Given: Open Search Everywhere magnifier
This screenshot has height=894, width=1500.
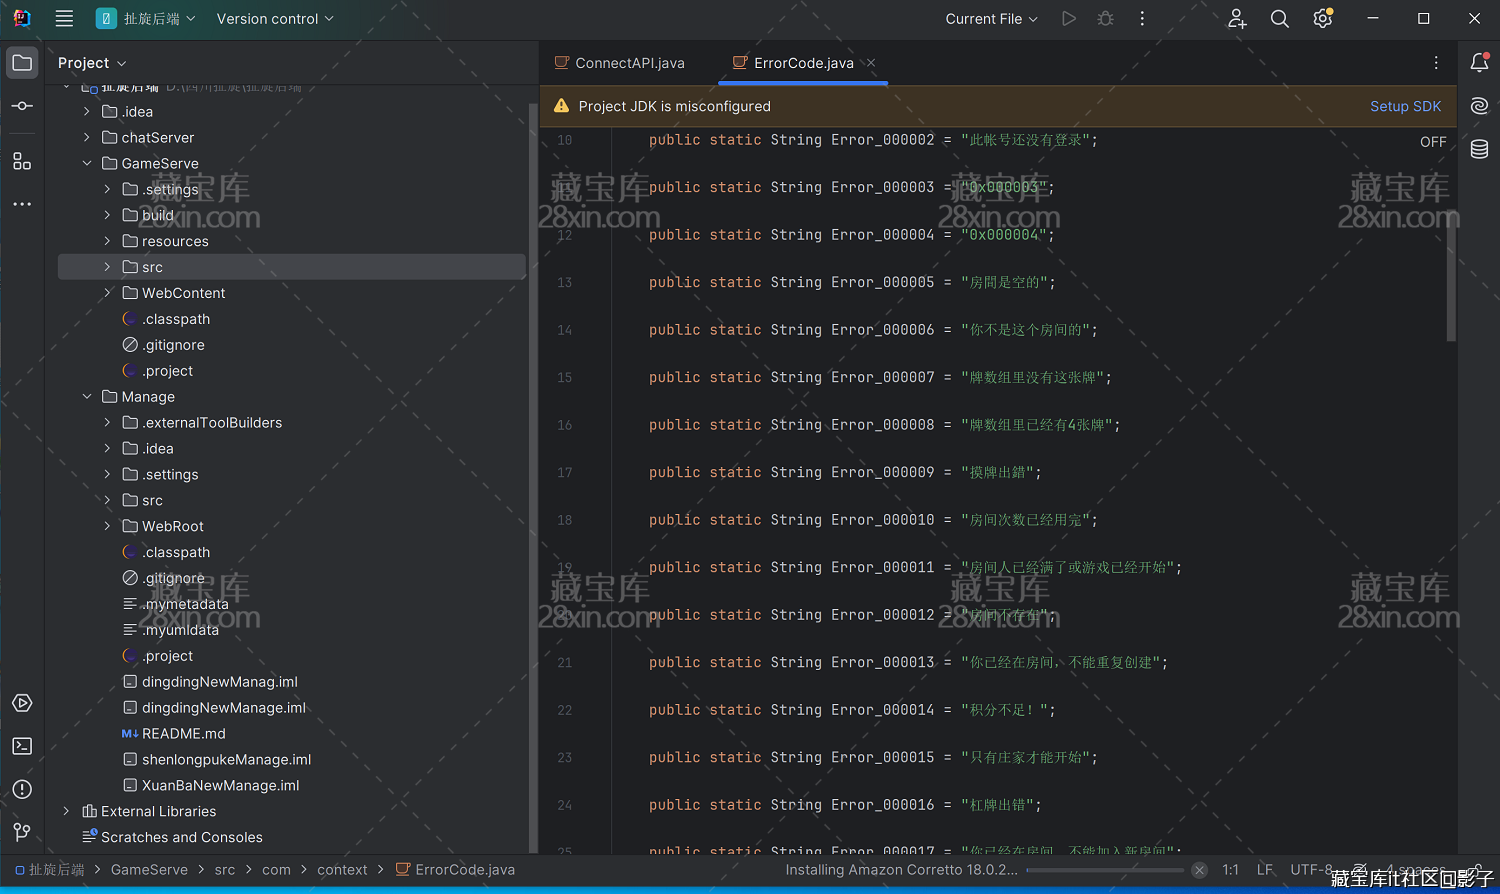Looking at the screenshot, I should pos(1279,18).
